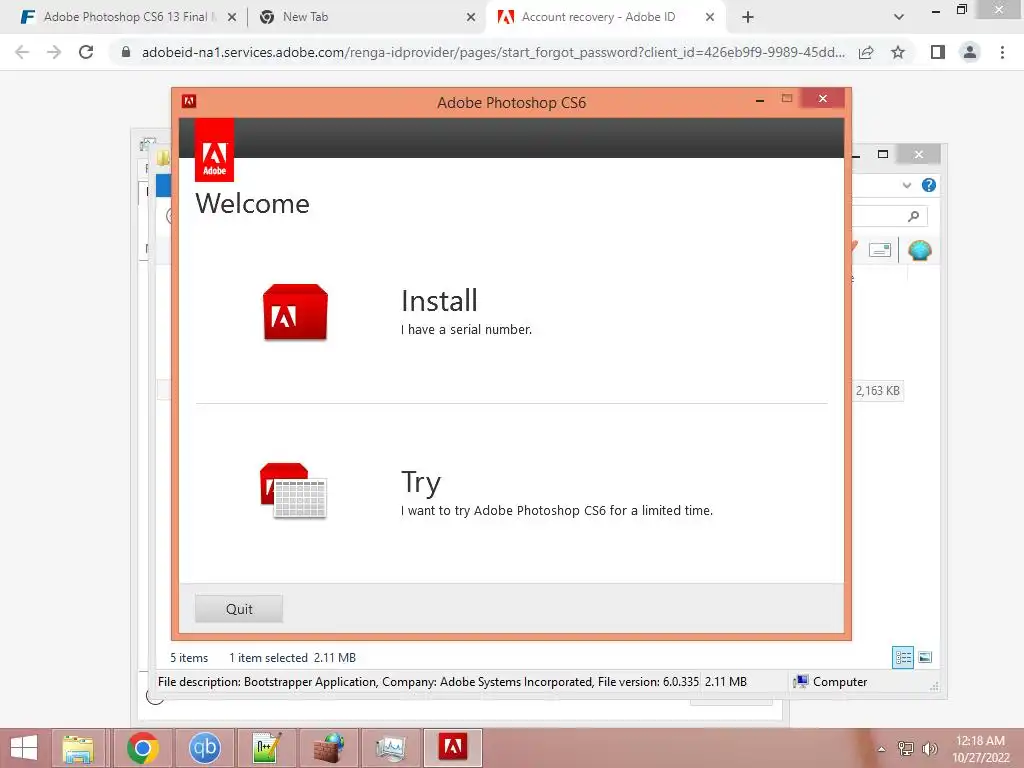Click the teal shell toolbar icon
This screenshot has height=768, width=1024.
tap(920, 249)
